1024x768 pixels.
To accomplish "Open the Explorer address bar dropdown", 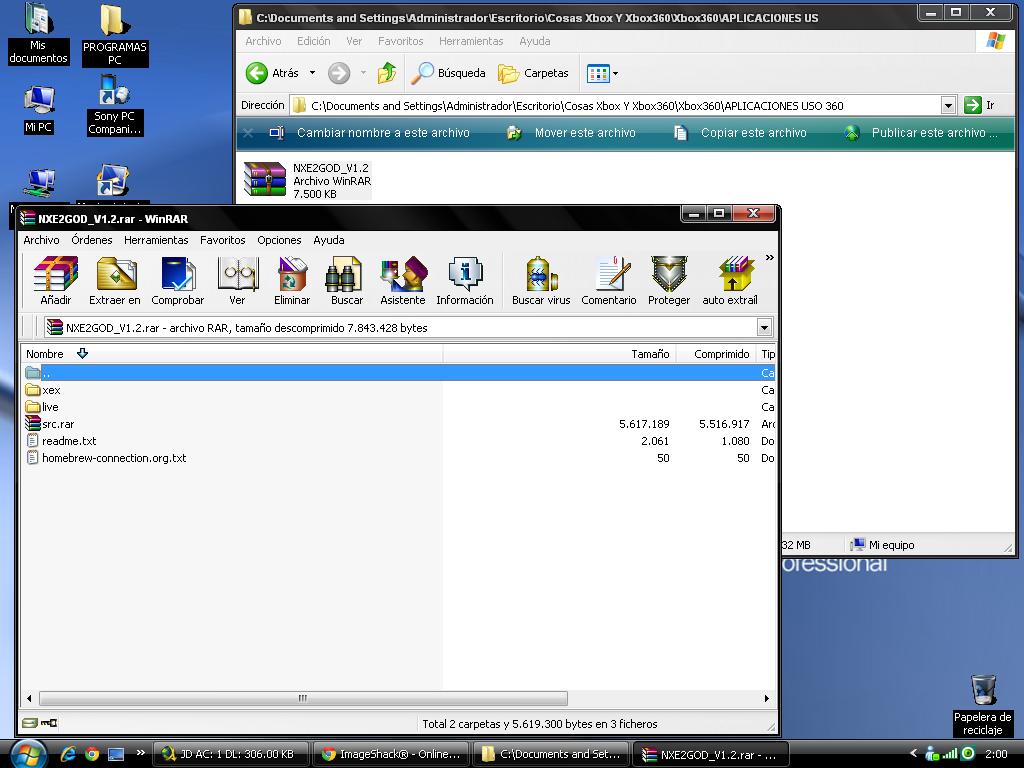I will tap(948, 106).
